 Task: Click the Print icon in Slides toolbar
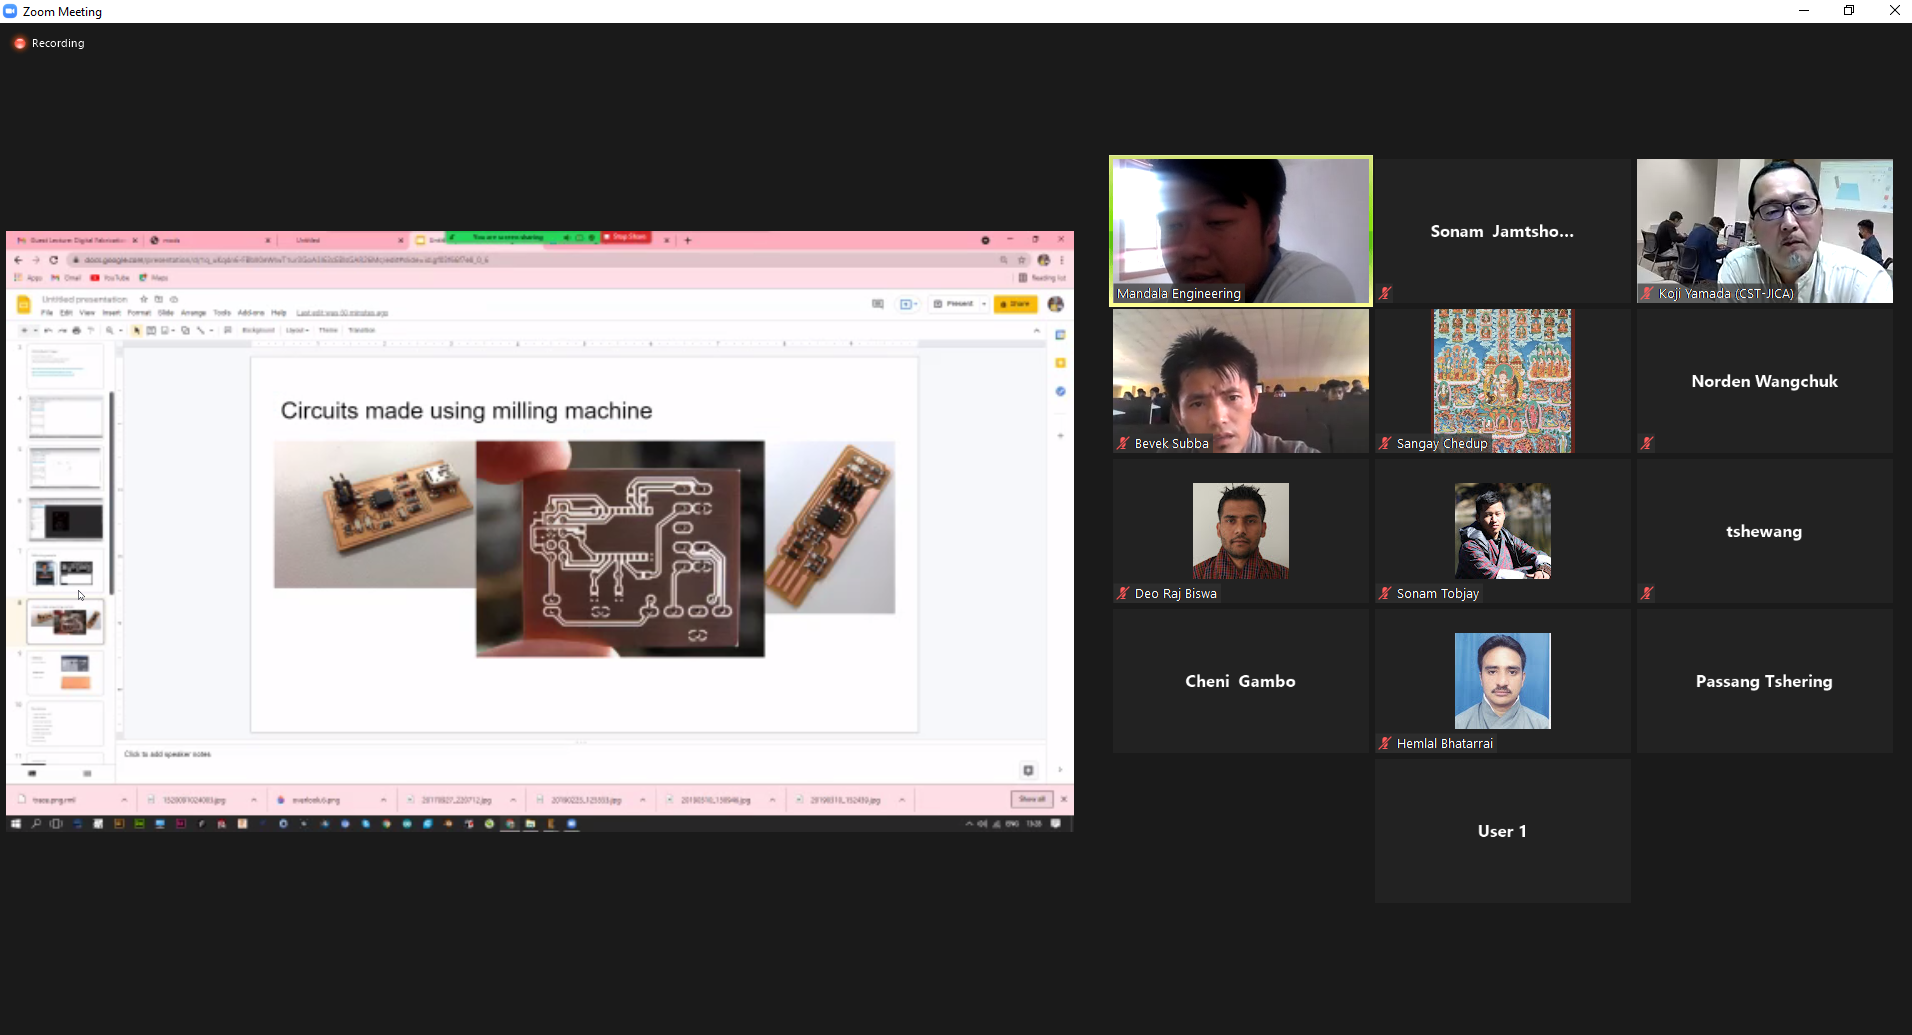(76, 330)
